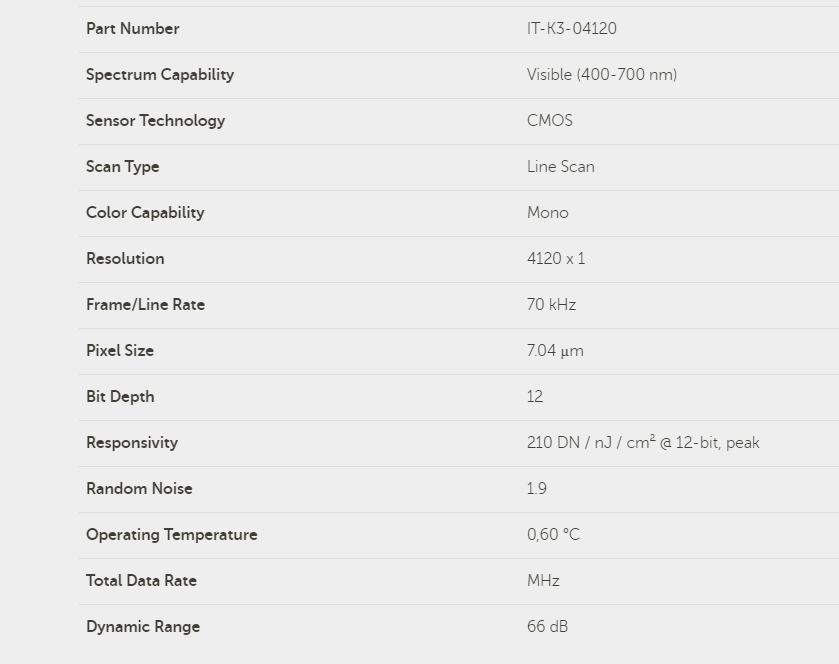
Task: Click the Resolution row label
Action: (x=125, y=259)
